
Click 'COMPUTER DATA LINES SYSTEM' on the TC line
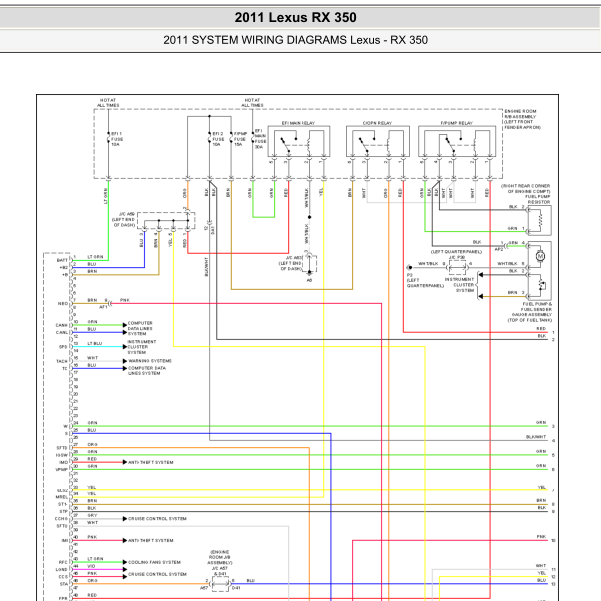(147, 370)
